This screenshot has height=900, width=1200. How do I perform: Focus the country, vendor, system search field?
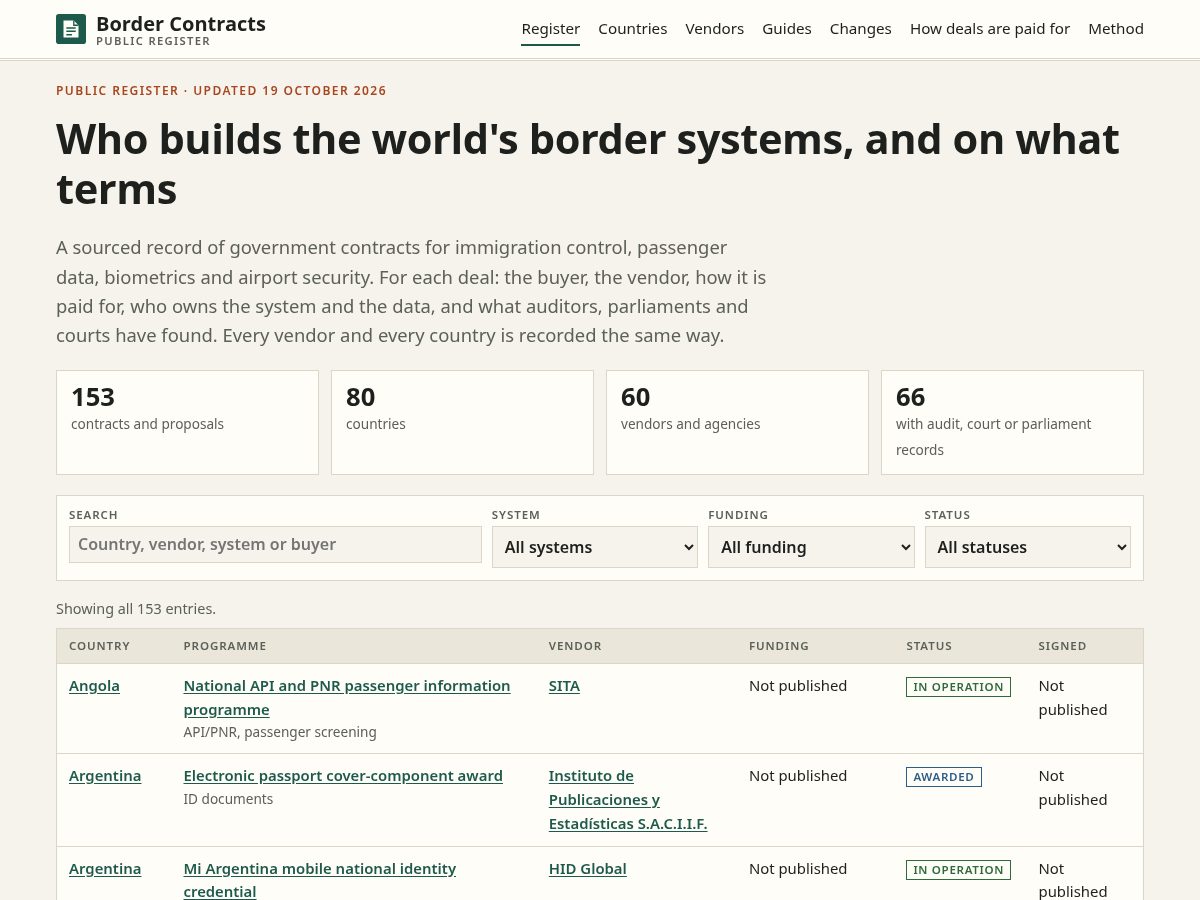click(275, 545)
